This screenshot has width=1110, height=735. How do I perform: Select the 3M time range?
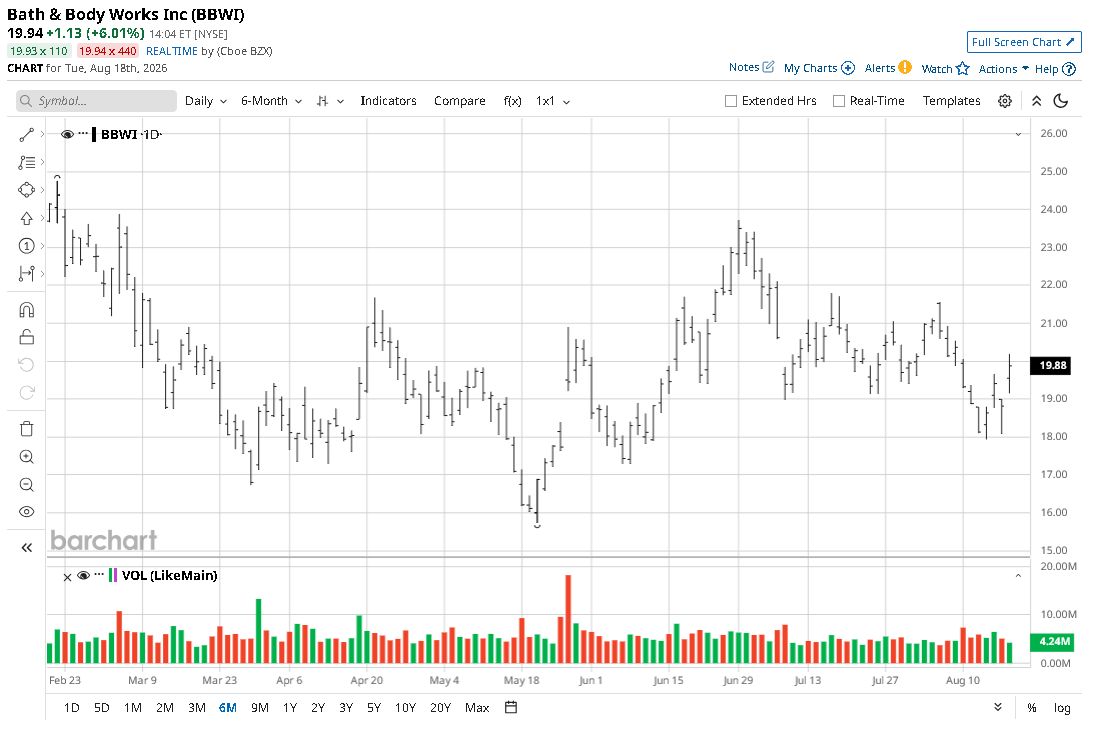197,707
